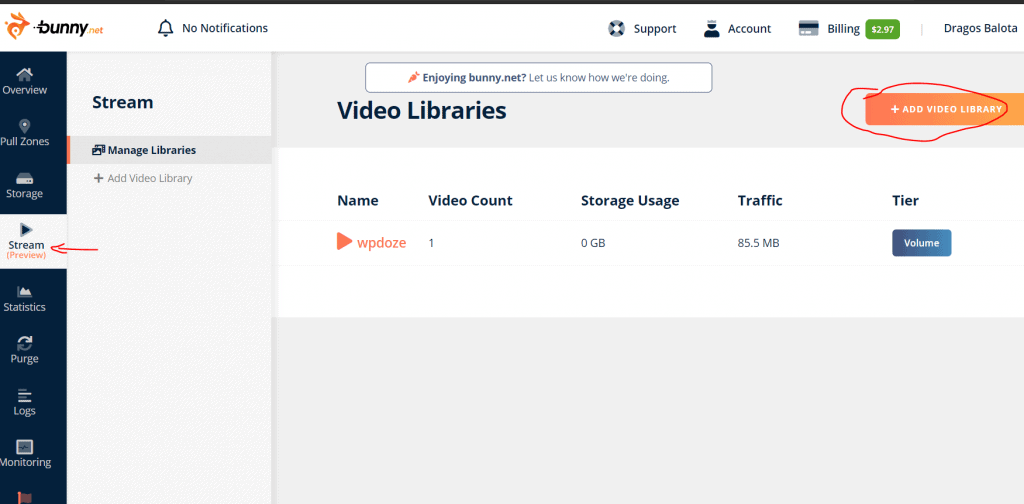Open the notifications bell icon
This screenshot has width=1024, height=504.
[166, 28]
